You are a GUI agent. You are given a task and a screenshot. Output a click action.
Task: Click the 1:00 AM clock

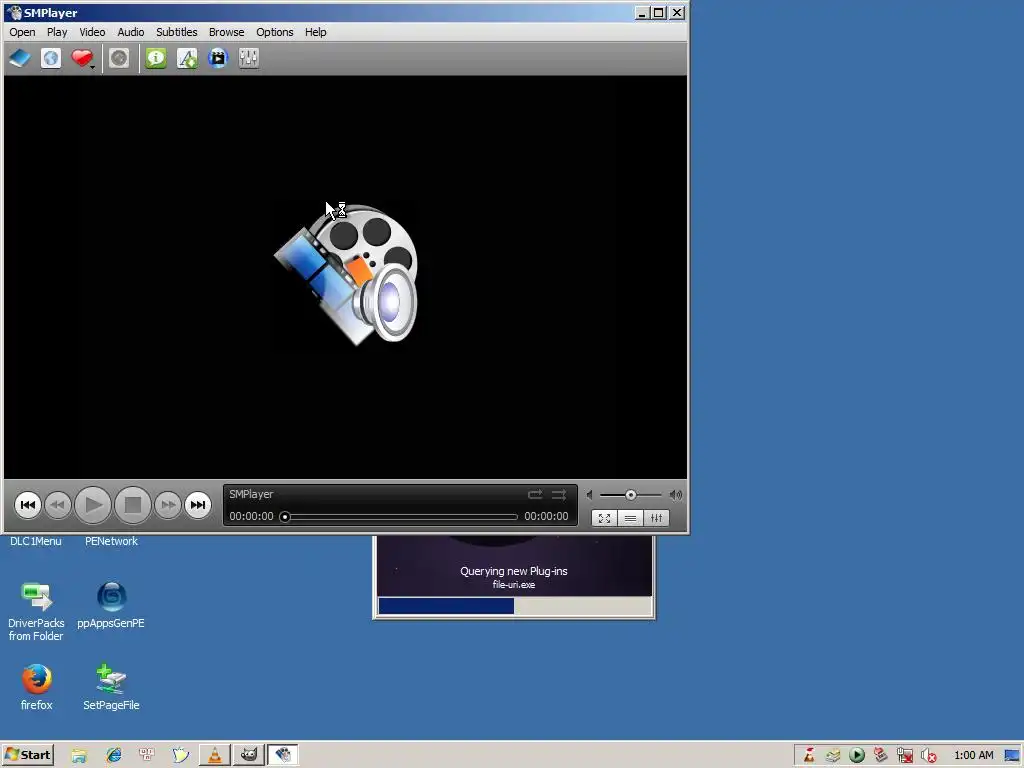tap(974, 756)
